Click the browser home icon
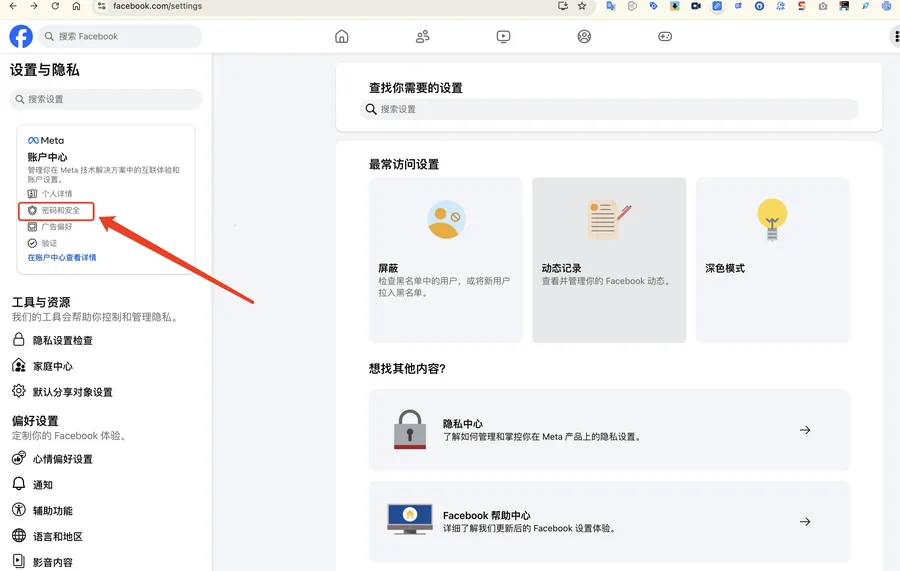This screenshot has height=571, width=900. point(76,6)
